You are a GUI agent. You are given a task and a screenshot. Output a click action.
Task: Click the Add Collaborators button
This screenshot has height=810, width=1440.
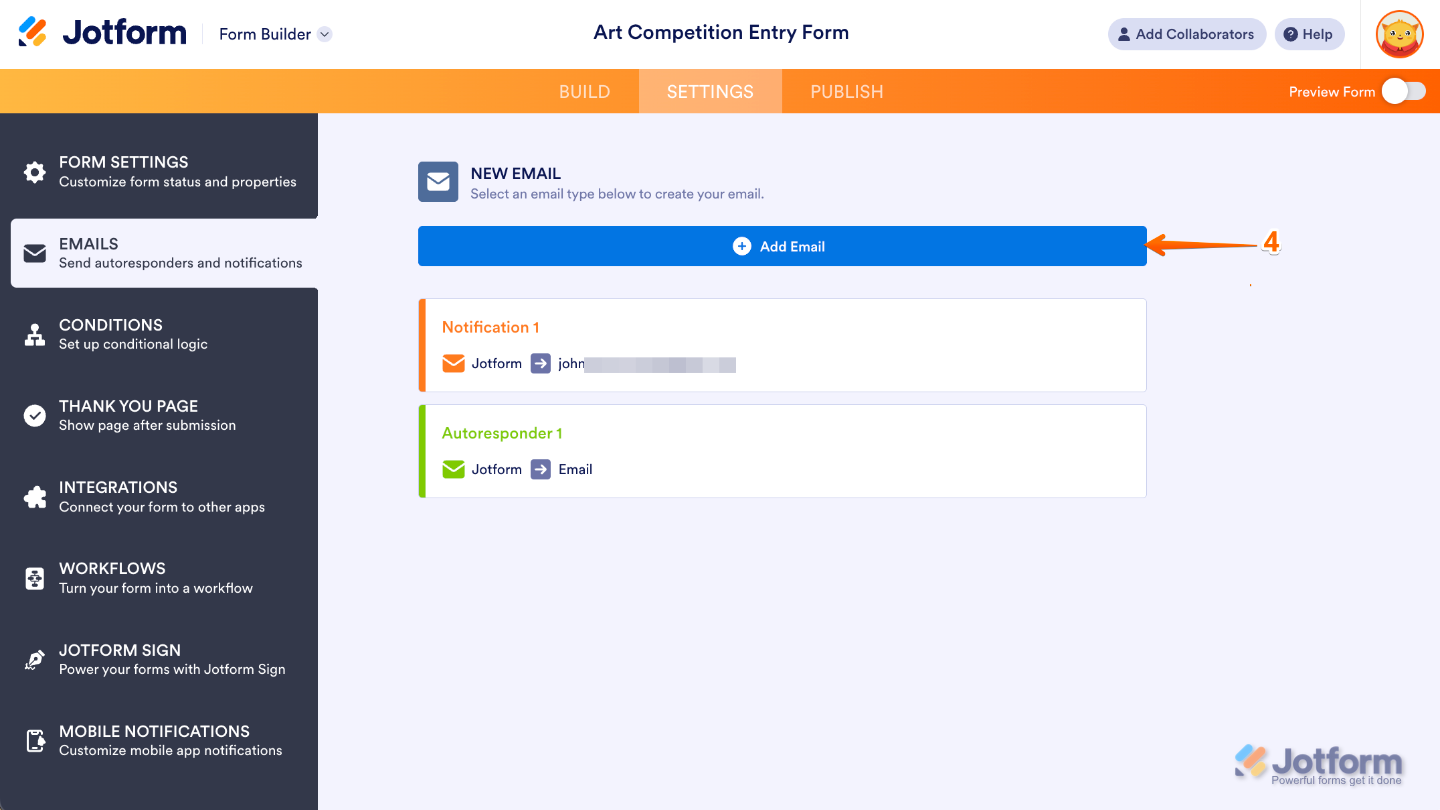1186,34
